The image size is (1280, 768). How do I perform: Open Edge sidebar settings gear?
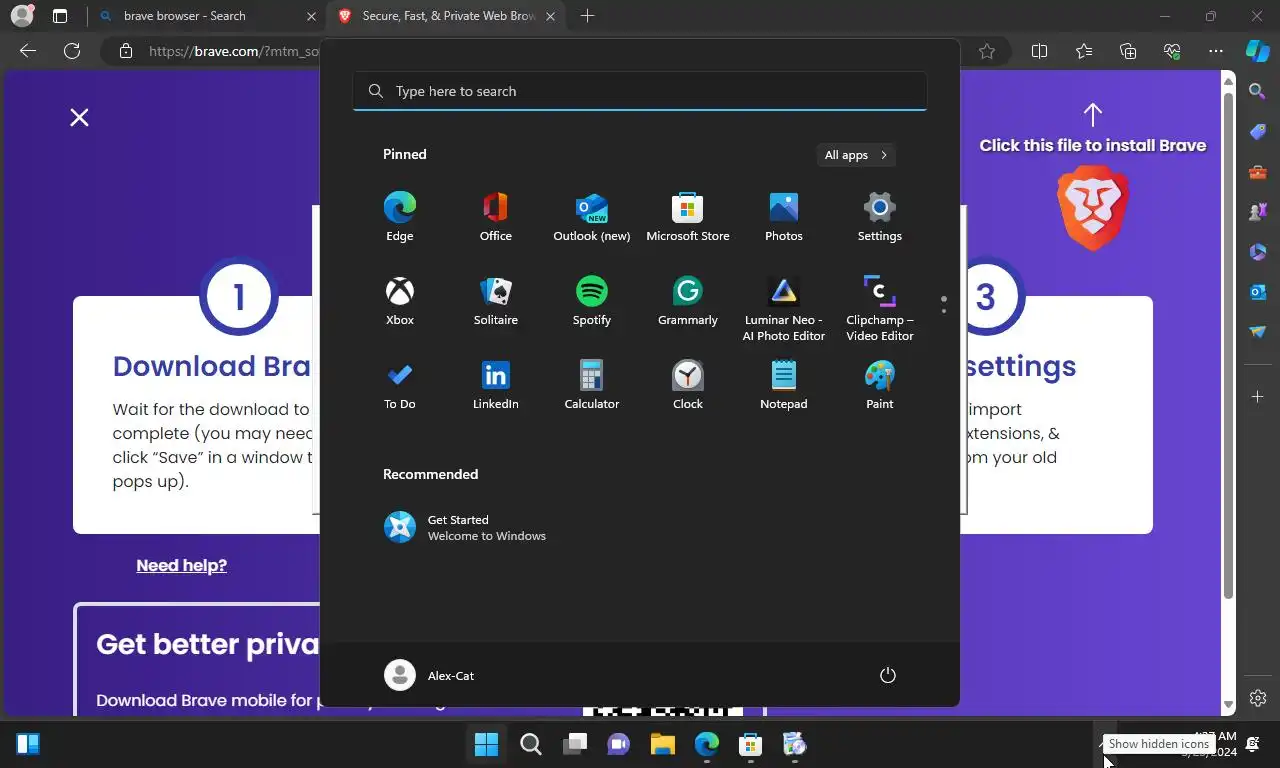1258,698
